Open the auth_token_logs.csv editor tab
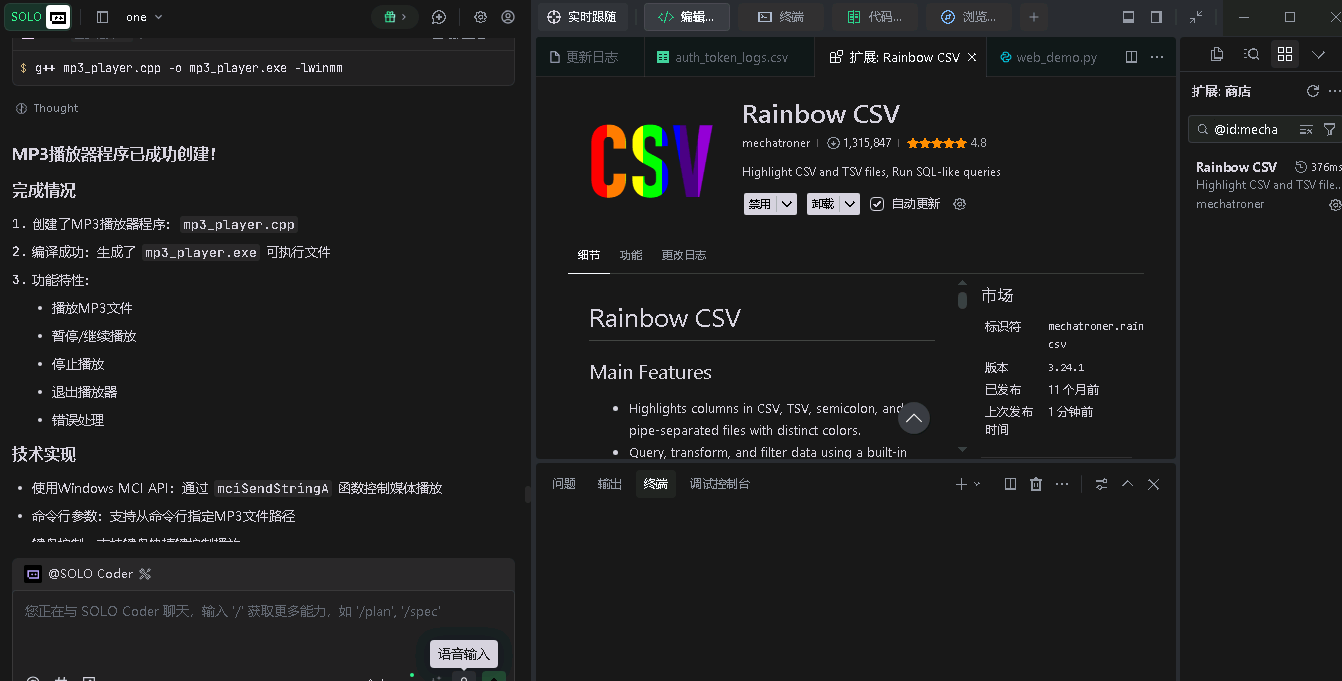 [x=730, y=58]
